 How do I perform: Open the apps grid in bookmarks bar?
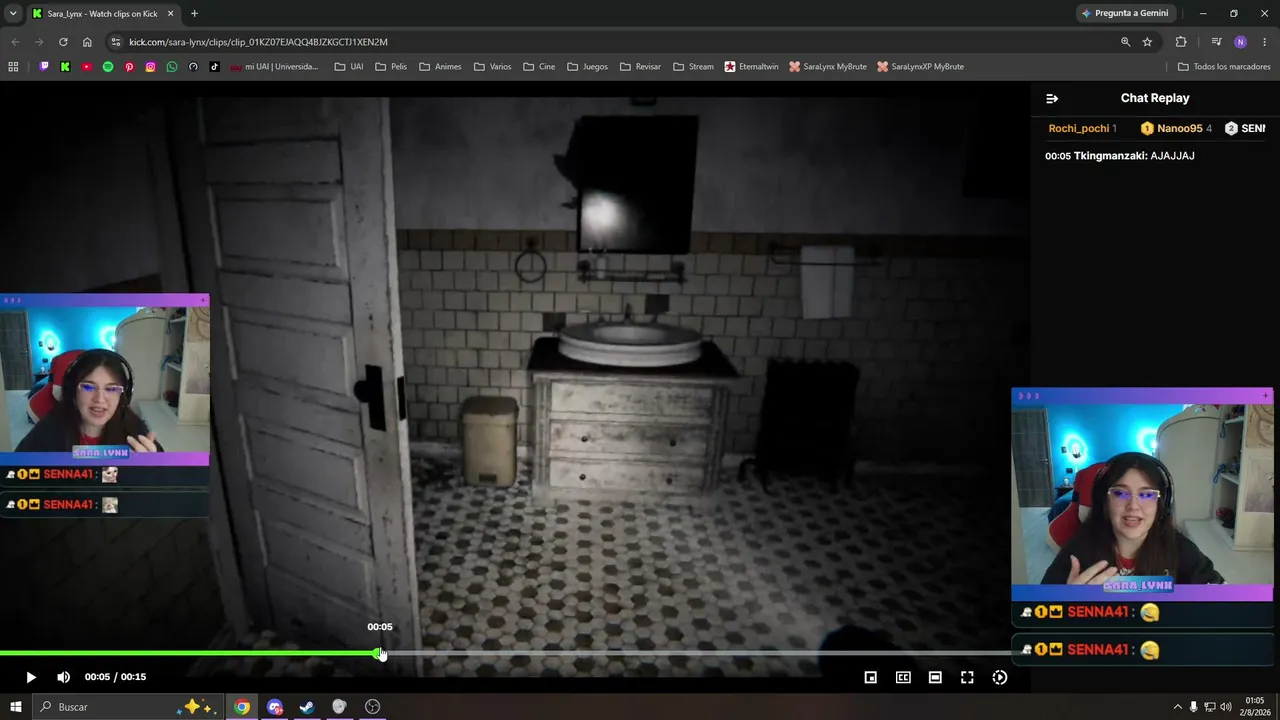pyautogui.click(x=13, y=67)
